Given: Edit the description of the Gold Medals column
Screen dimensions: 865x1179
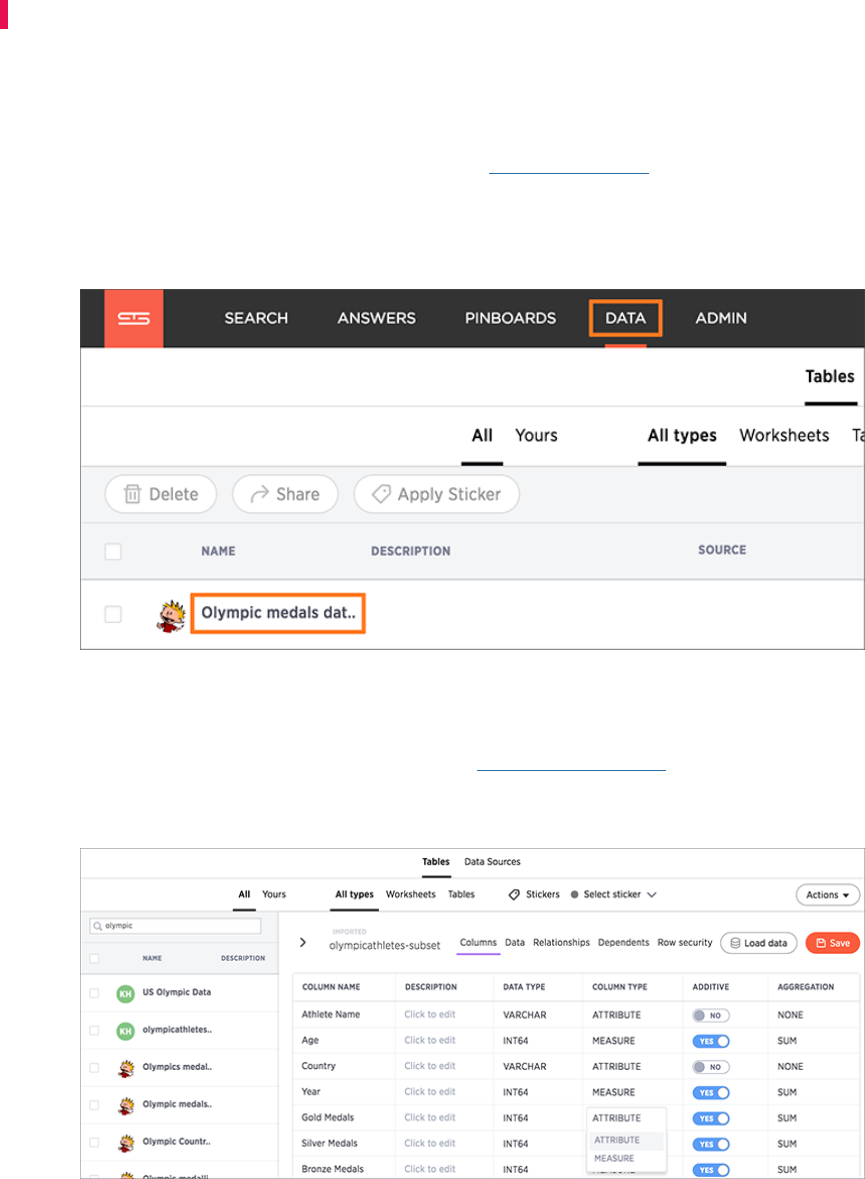Looking at the screenshot, I should tap(429, 1117).
